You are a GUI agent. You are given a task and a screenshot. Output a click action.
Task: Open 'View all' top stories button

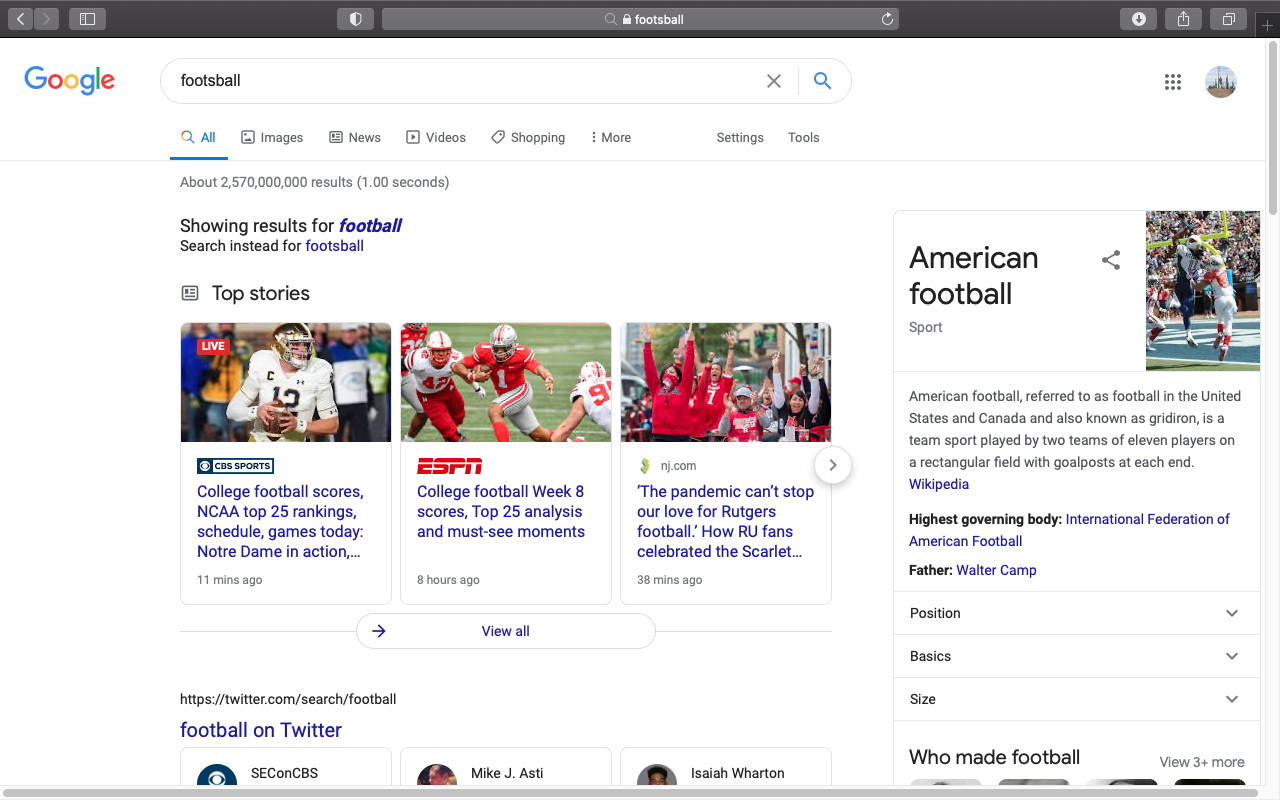pos(506,631)
